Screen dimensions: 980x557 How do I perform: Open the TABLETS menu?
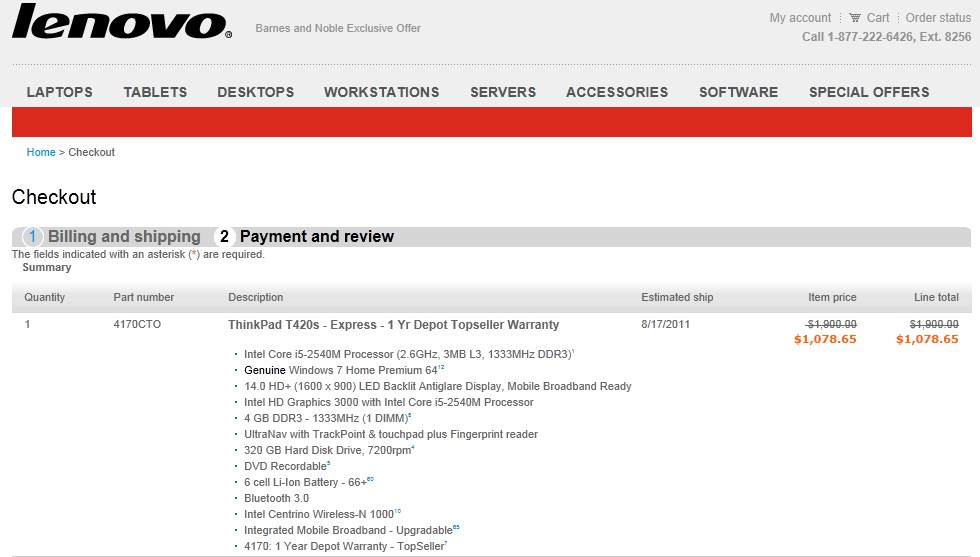click(x=155, y=92)
